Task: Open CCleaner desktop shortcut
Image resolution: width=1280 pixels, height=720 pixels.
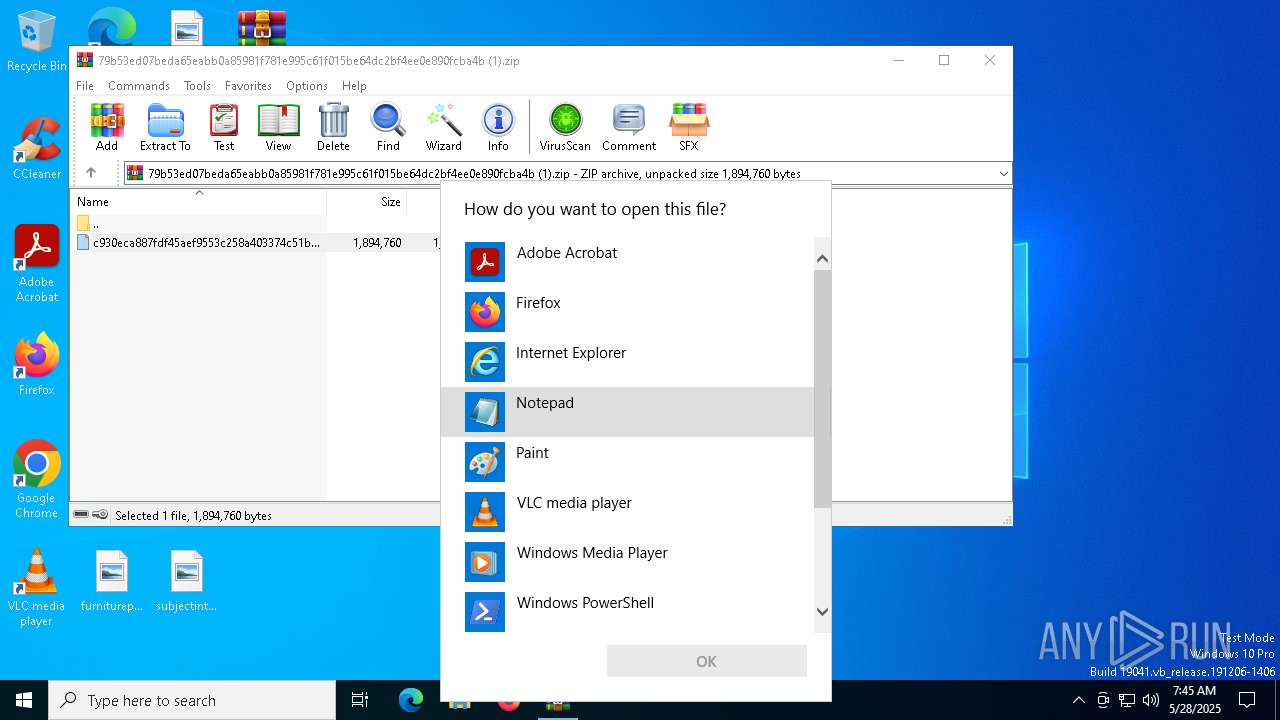Action: [37, 148]
